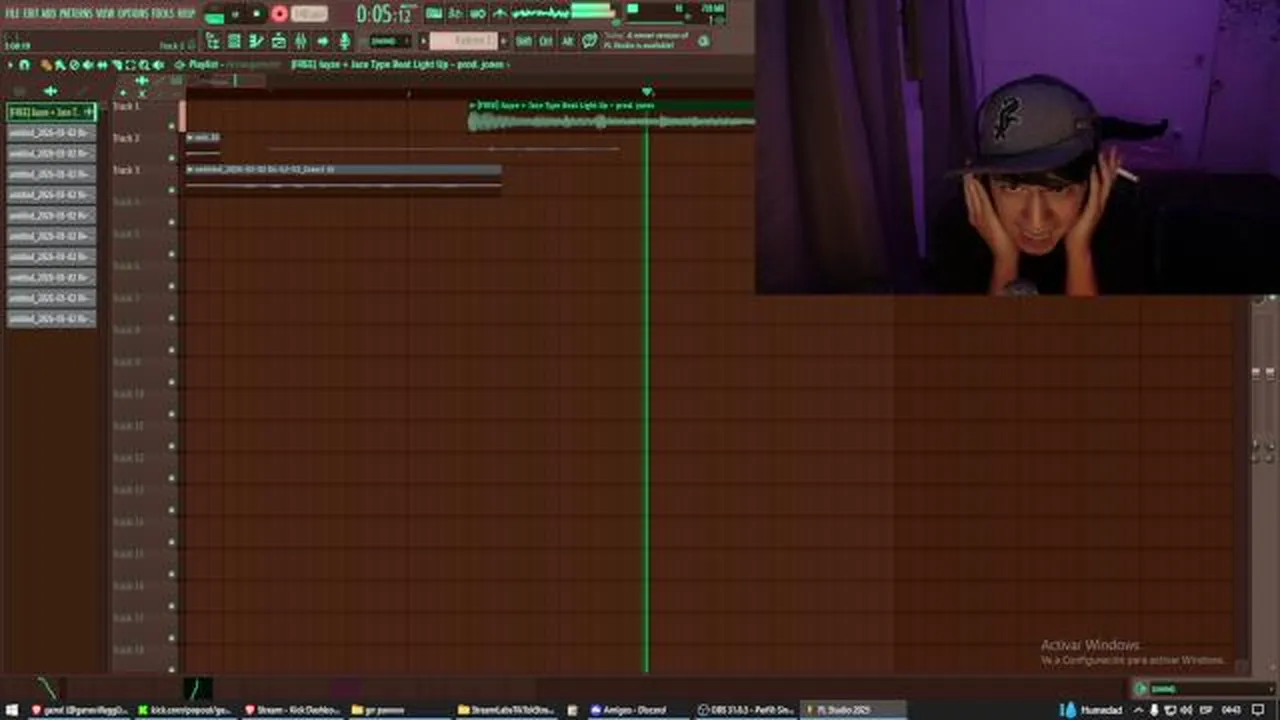Click the Playlist title label
The width and height of the screenshot is (1280, 720).
tap(204, 64)
